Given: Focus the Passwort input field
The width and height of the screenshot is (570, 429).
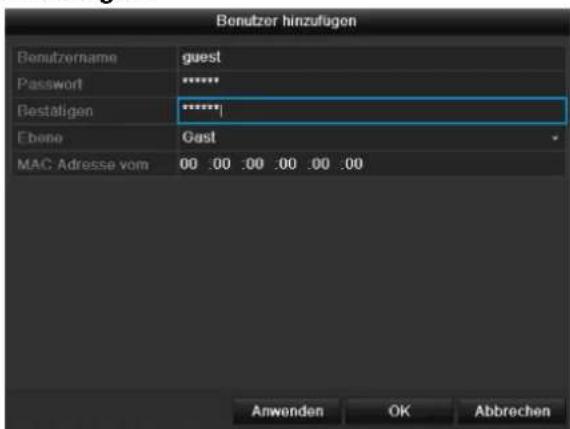Looking at the screenshot, I should pyautogui.click(x=372, y=84).
